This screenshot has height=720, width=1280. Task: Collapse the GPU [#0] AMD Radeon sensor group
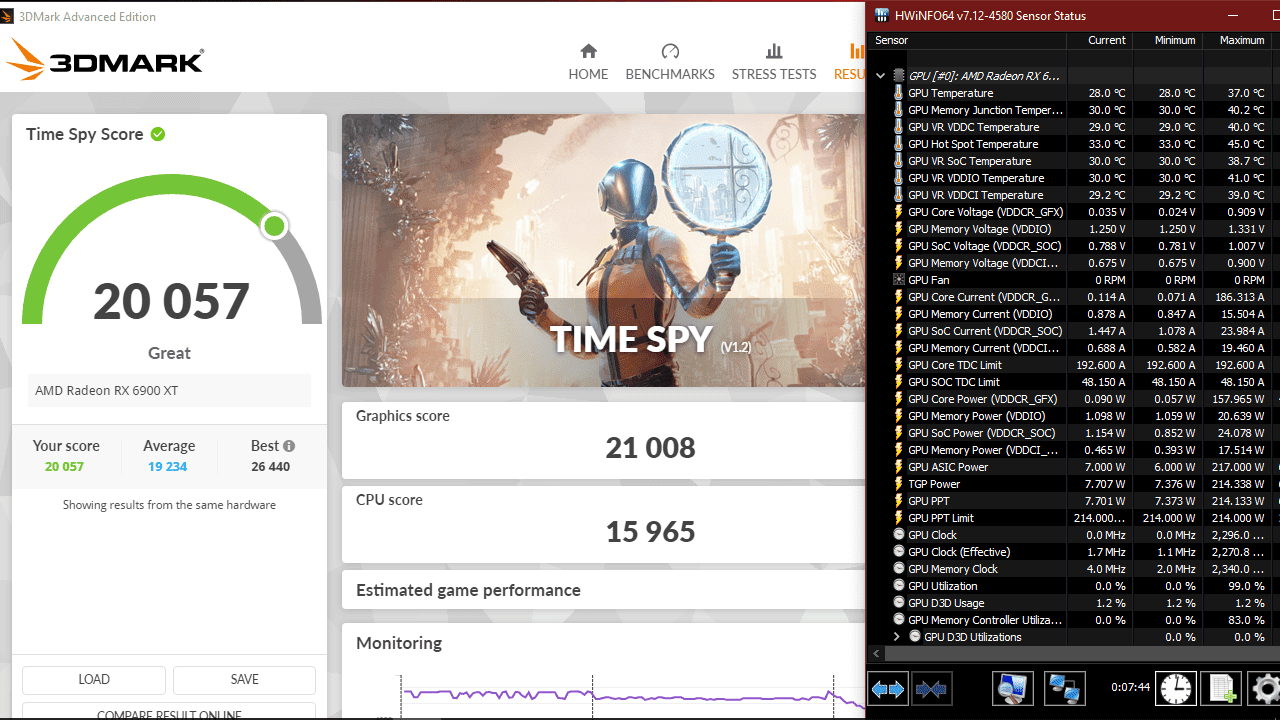tap(880, 76)
